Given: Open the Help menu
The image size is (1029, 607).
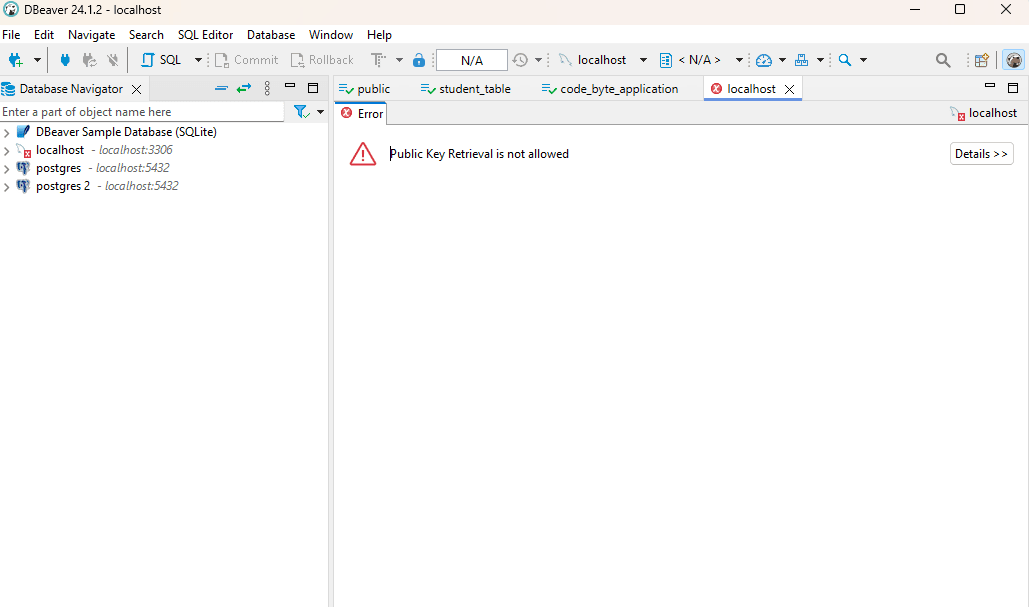Looking at the screenshot, I should click(379, 35).
